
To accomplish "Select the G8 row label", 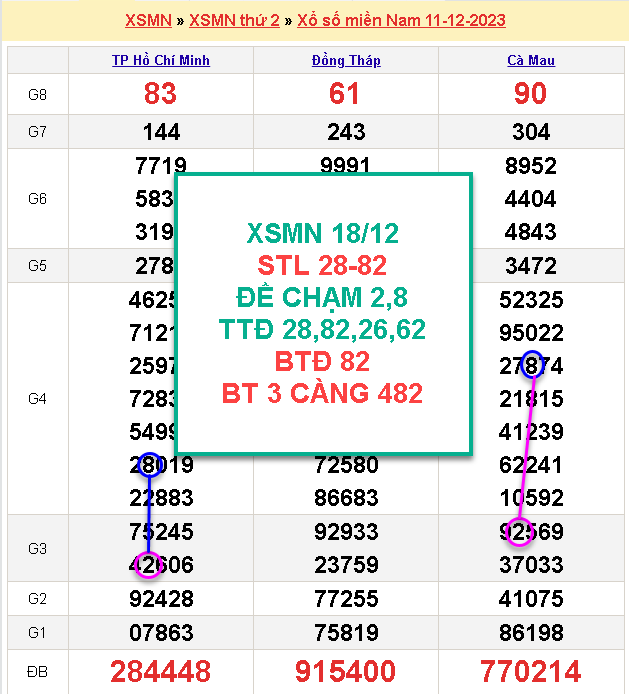I will (37, 94).
